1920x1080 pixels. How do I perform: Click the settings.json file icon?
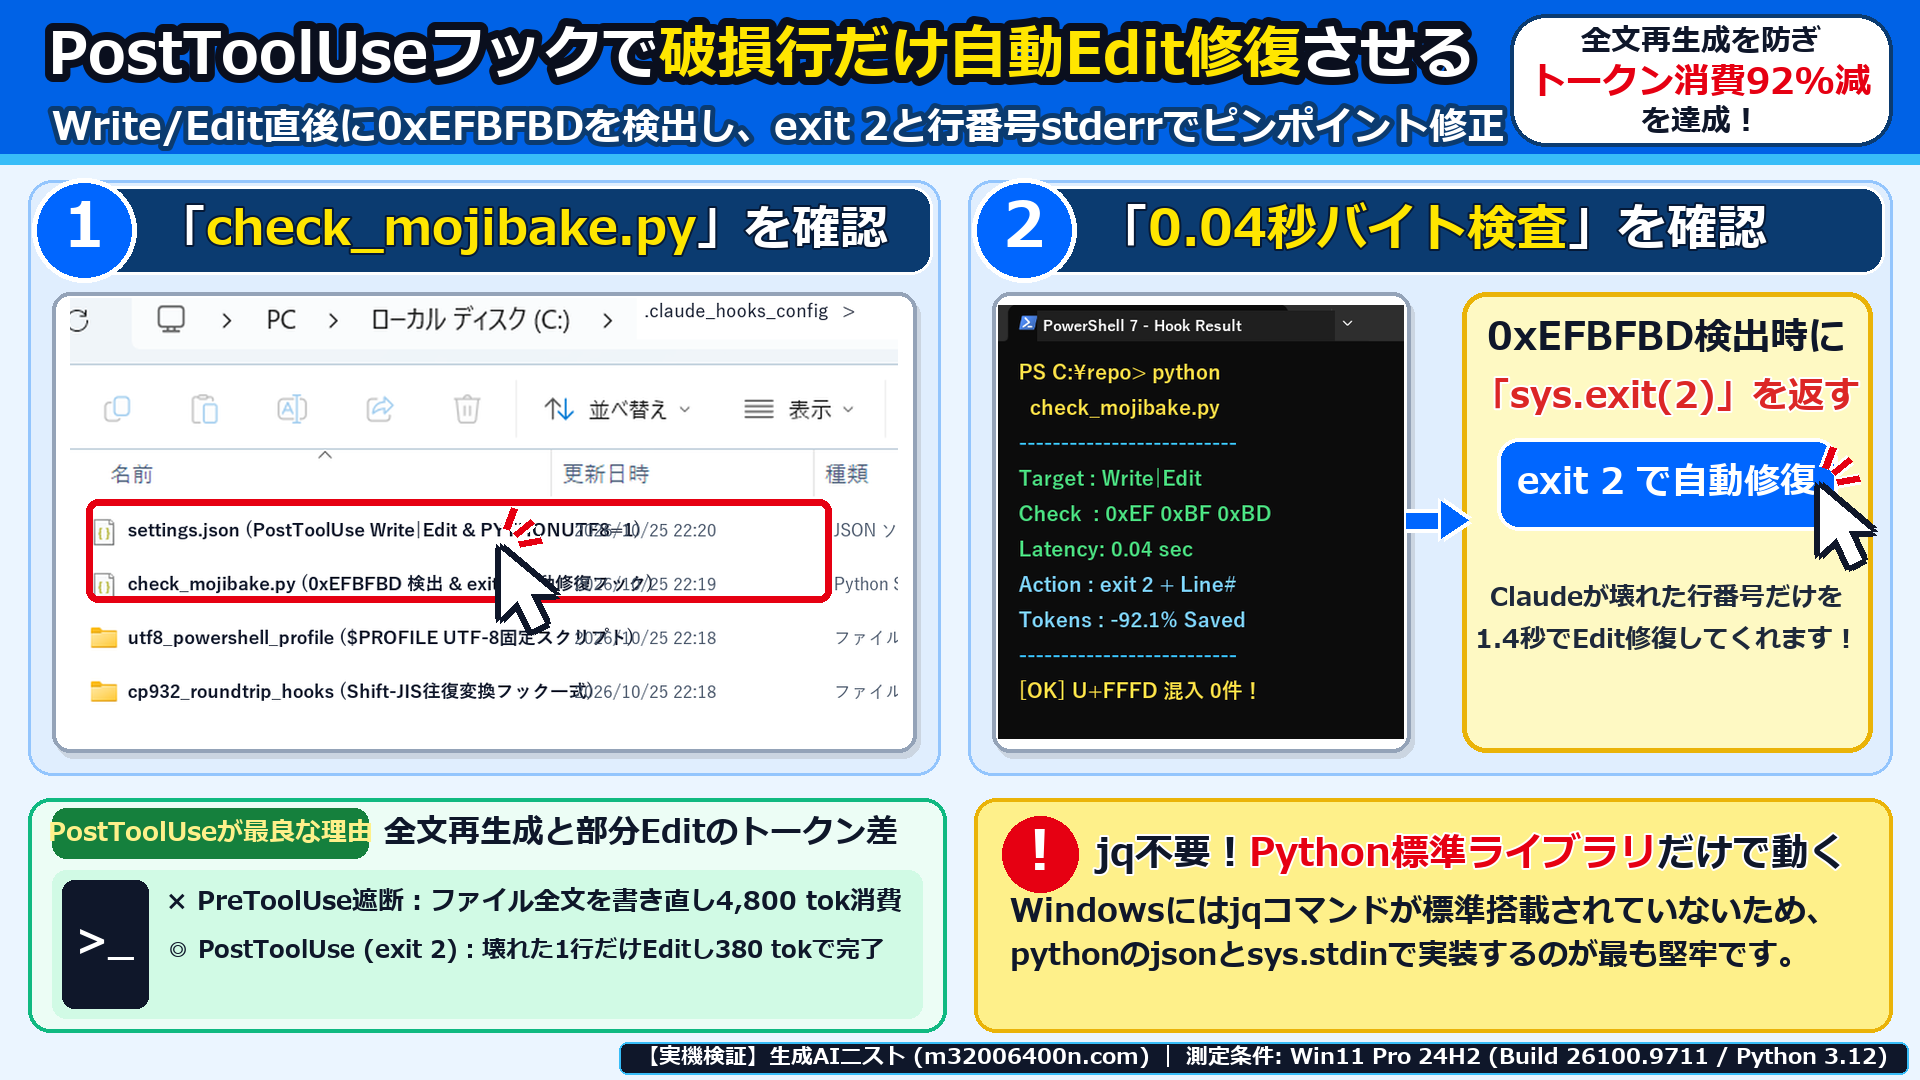coord(103,532)
